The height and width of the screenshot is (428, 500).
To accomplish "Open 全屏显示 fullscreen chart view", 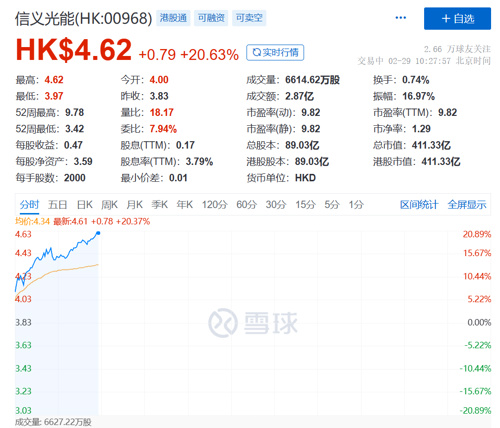I will pos(467,204).
